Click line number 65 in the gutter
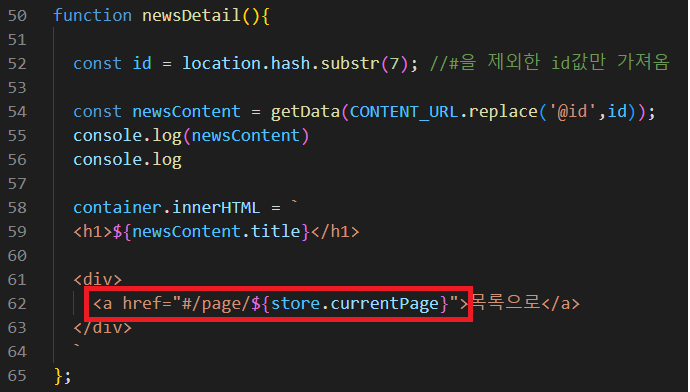Image resolution: width=690 pixels, height=392 pixels. (x=17, y=376)
